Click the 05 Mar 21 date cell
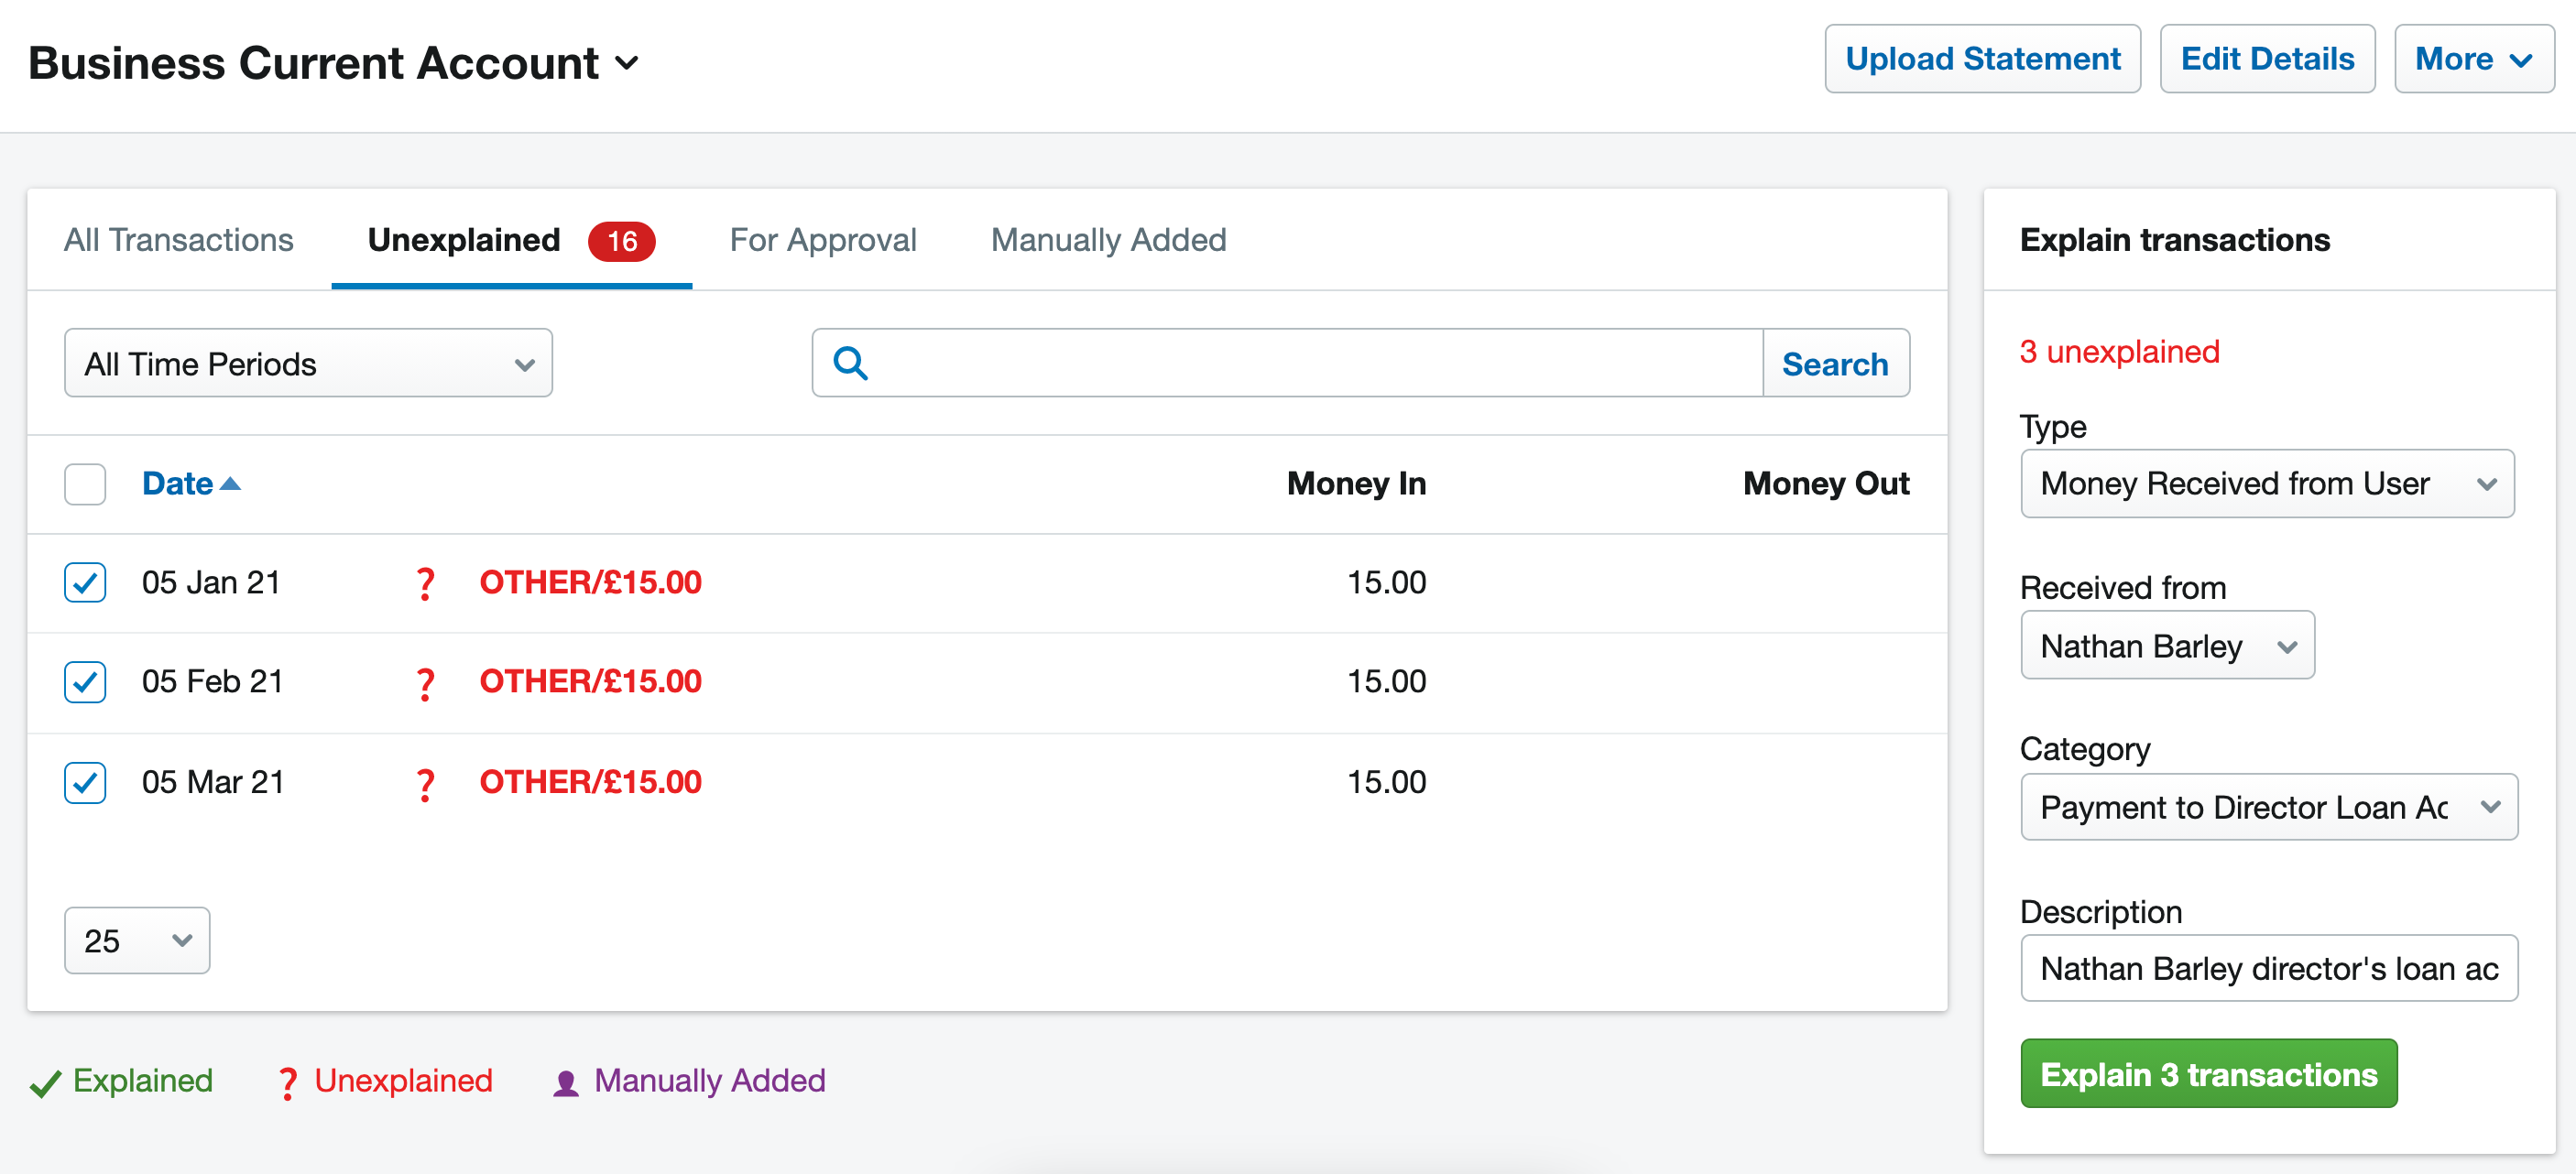The width and height of the screenshot is (2576, 1174). (x=213, y=782)
